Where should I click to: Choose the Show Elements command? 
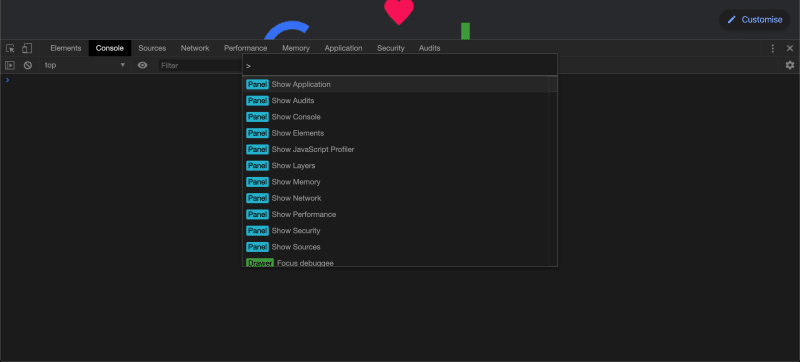[395, 133]
